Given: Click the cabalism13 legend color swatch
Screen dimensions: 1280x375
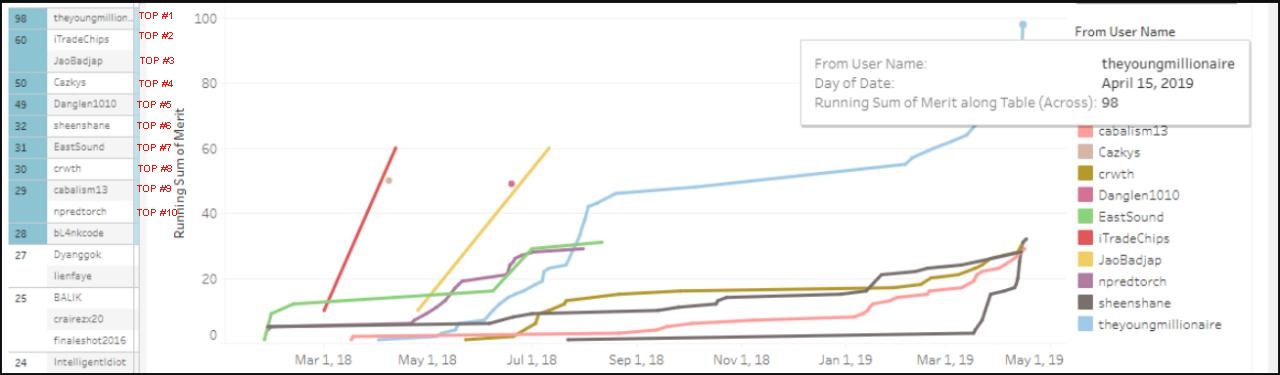Looking at the screenshot, I should click(1084, 131).
